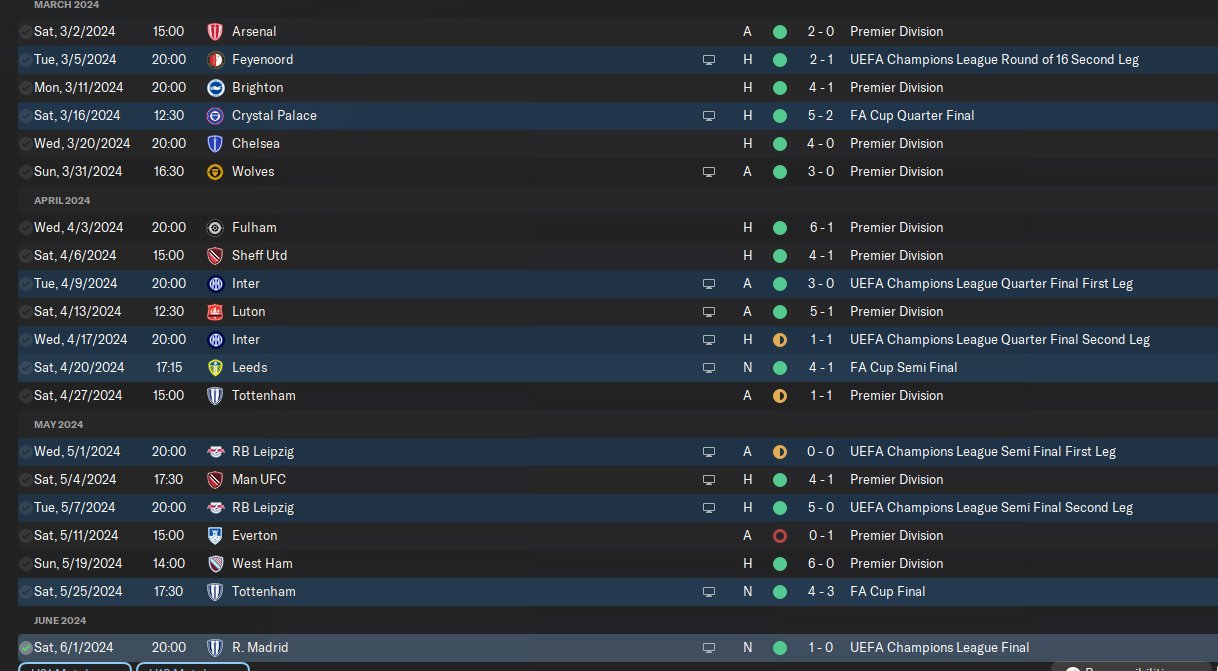Open the UEFA Champions League Final competition link
The width and height of the screenshot is (1218, 671).
(x=939, y=648)
